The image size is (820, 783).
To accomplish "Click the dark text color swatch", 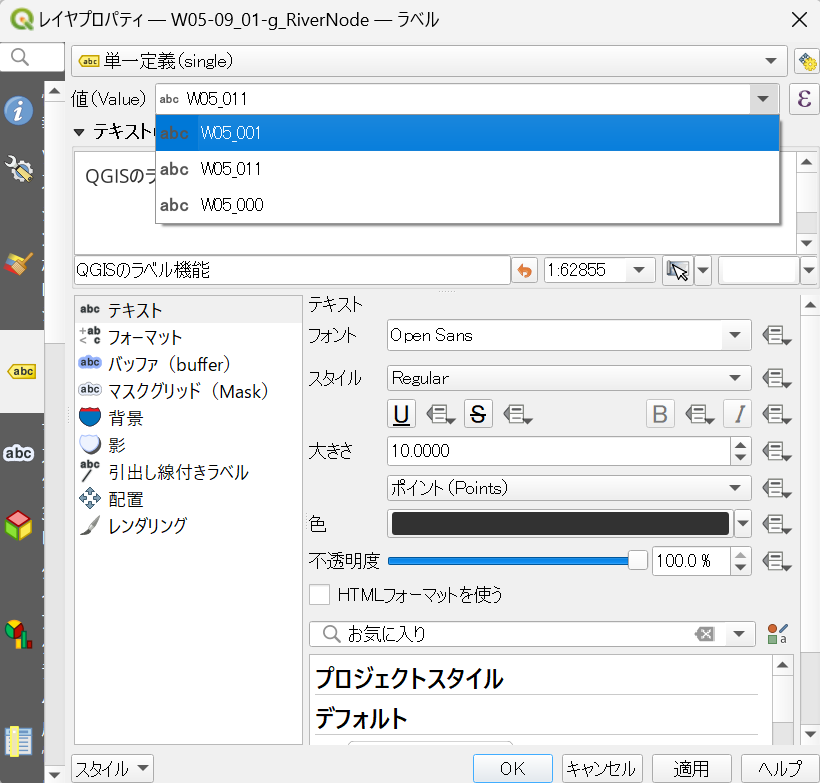I will [x=560, y=524].
